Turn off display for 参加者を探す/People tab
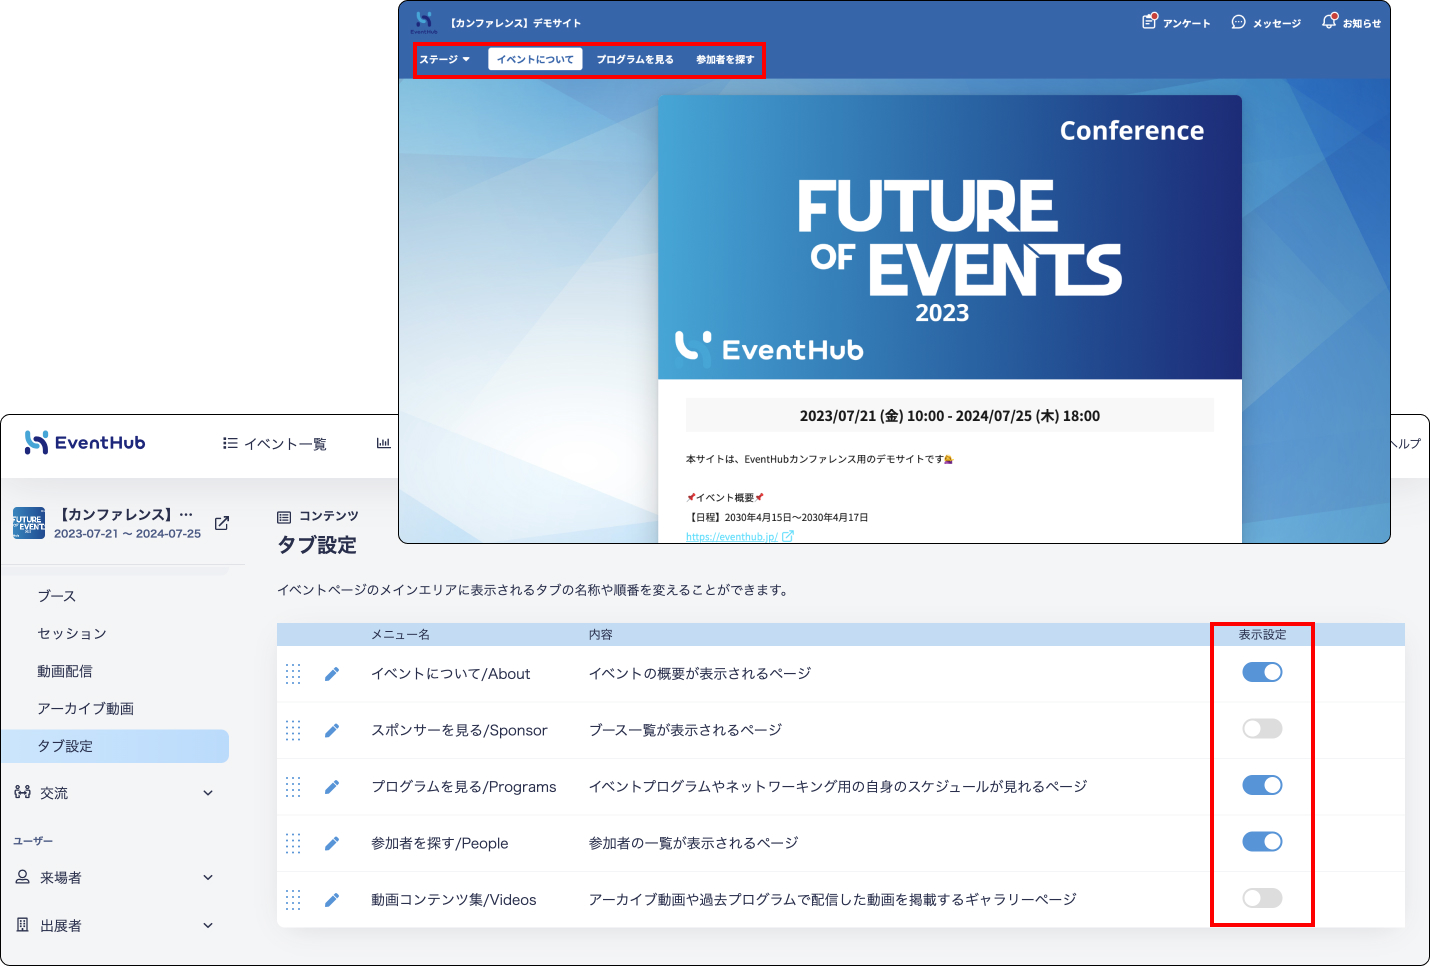This screenshot has height=966, width=1430. 1262,842
